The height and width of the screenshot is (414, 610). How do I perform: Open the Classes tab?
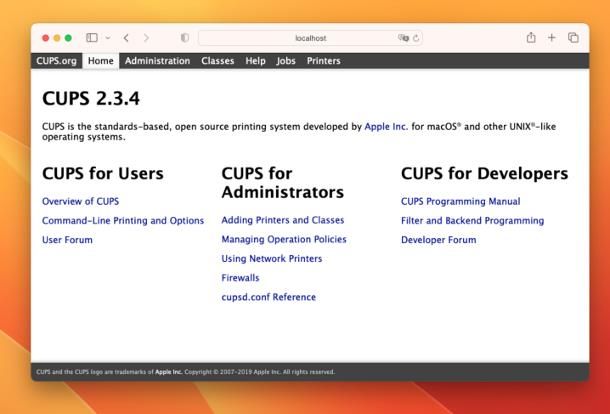tap(217, 61)
